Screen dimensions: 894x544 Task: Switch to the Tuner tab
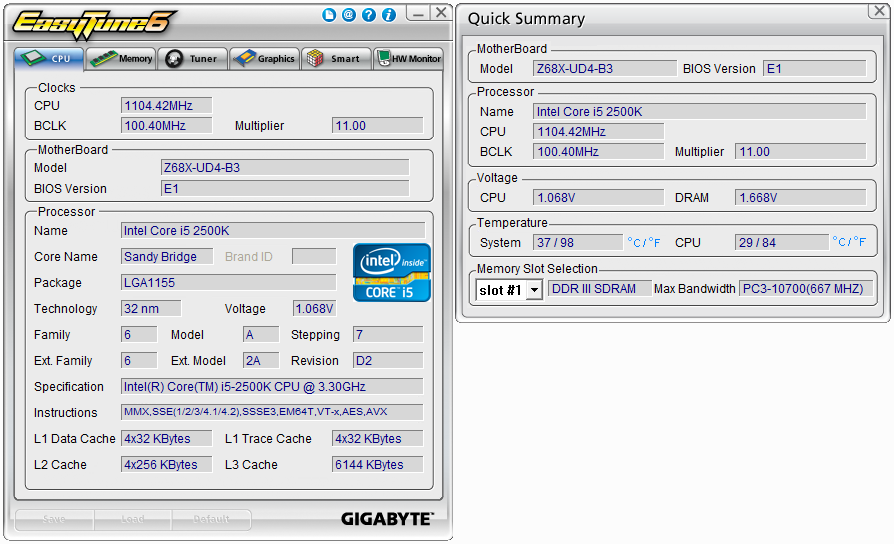click(192, 59)
